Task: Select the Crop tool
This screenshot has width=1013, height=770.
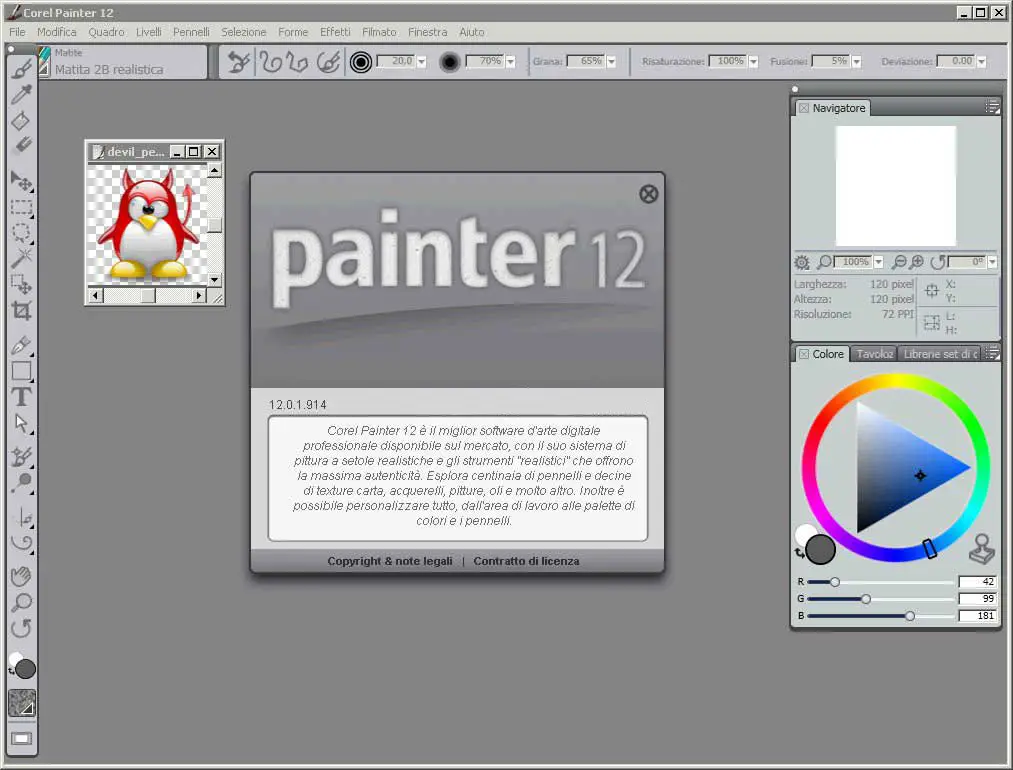Action: coord(21,311)
